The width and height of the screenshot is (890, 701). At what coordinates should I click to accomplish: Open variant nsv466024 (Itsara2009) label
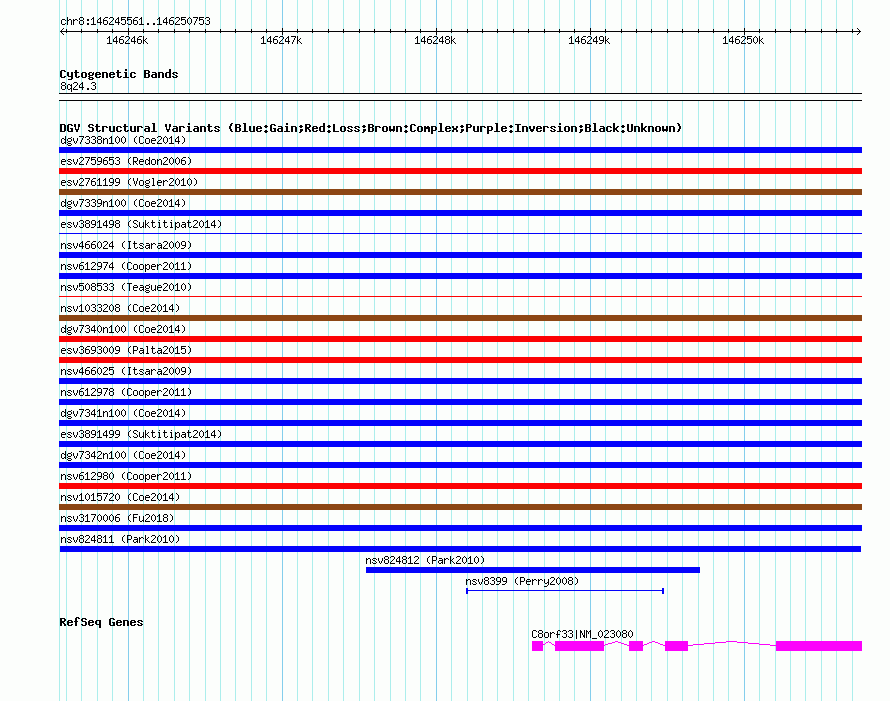126,245
